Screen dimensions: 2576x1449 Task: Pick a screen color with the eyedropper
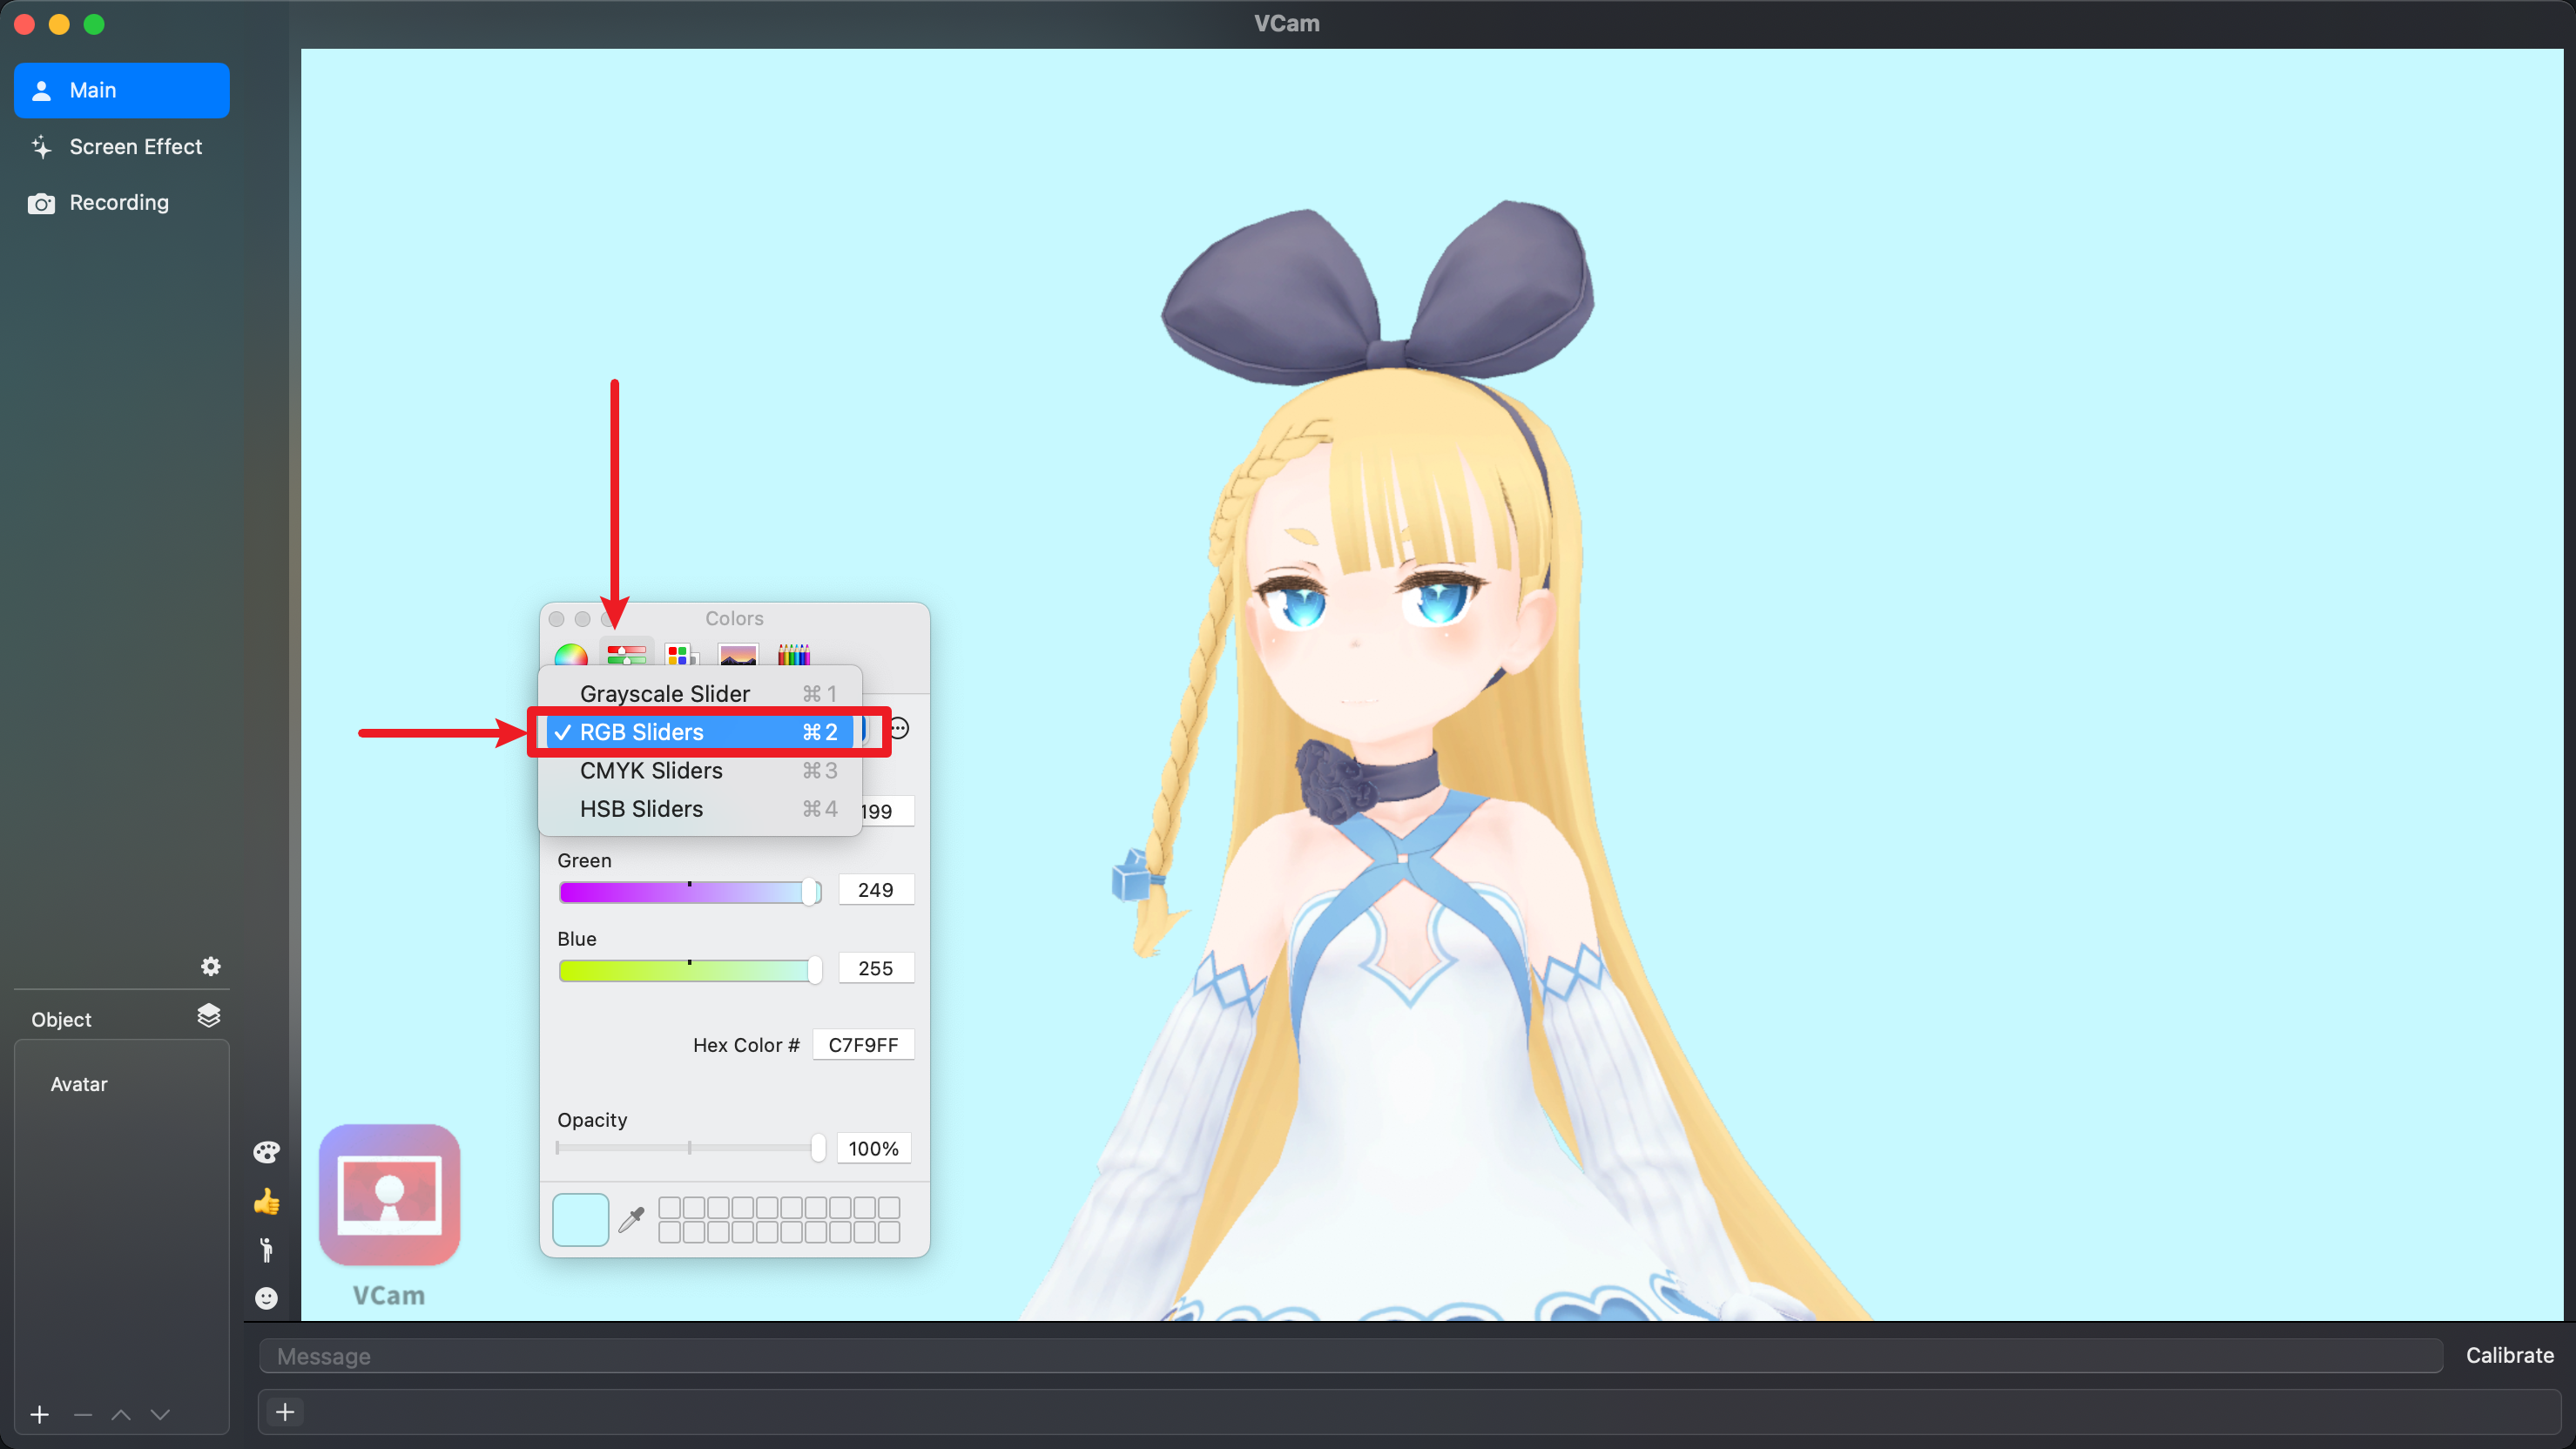coord(631,1219)
